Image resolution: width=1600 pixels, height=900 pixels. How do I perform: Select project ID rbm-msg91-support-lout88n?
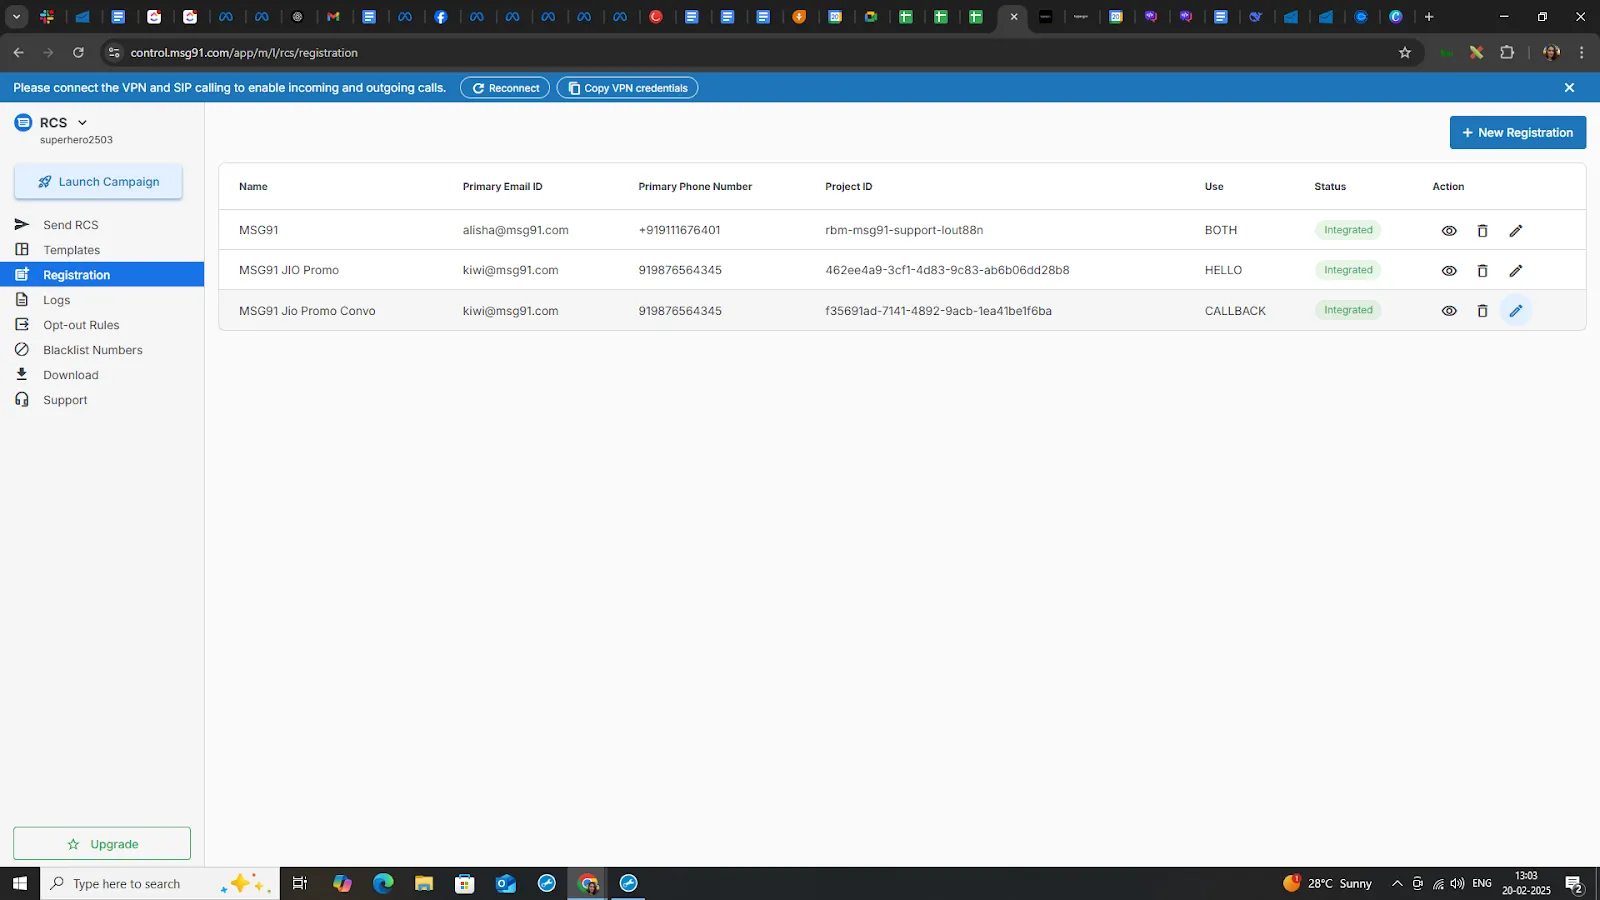click(x=904, y=230)
